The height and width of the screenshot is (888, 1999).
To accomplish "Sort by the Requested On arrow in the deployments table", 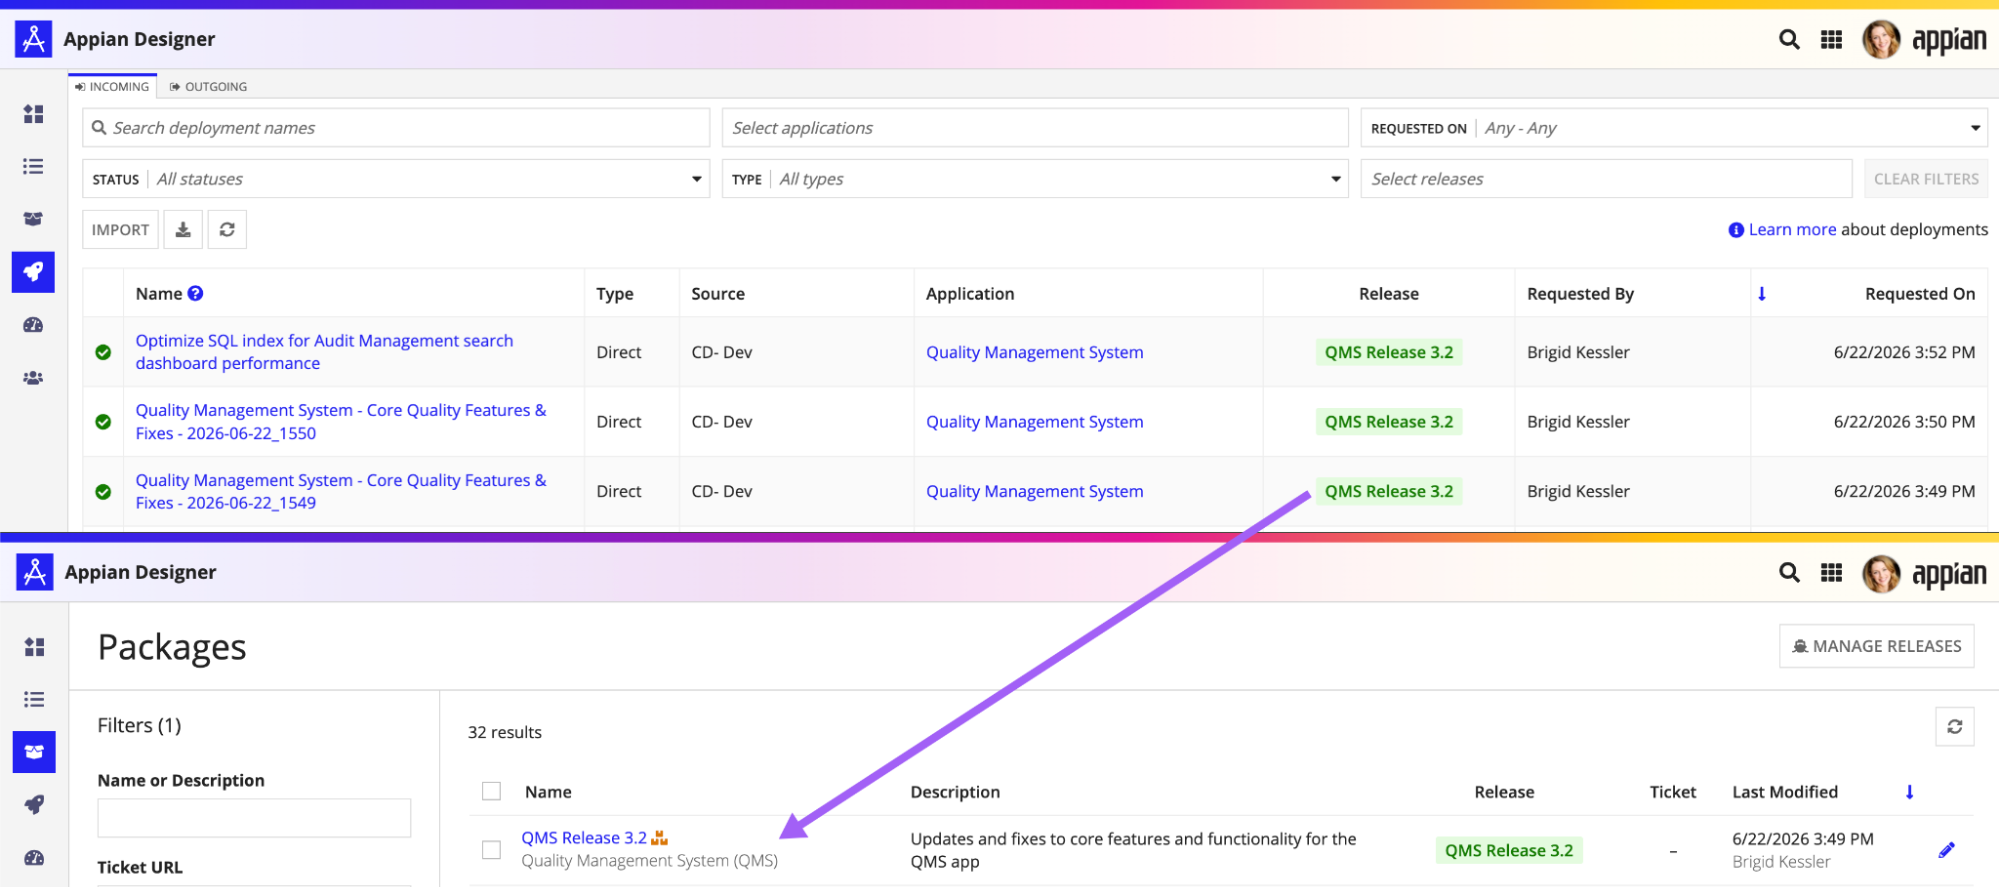I will 1762,294.
